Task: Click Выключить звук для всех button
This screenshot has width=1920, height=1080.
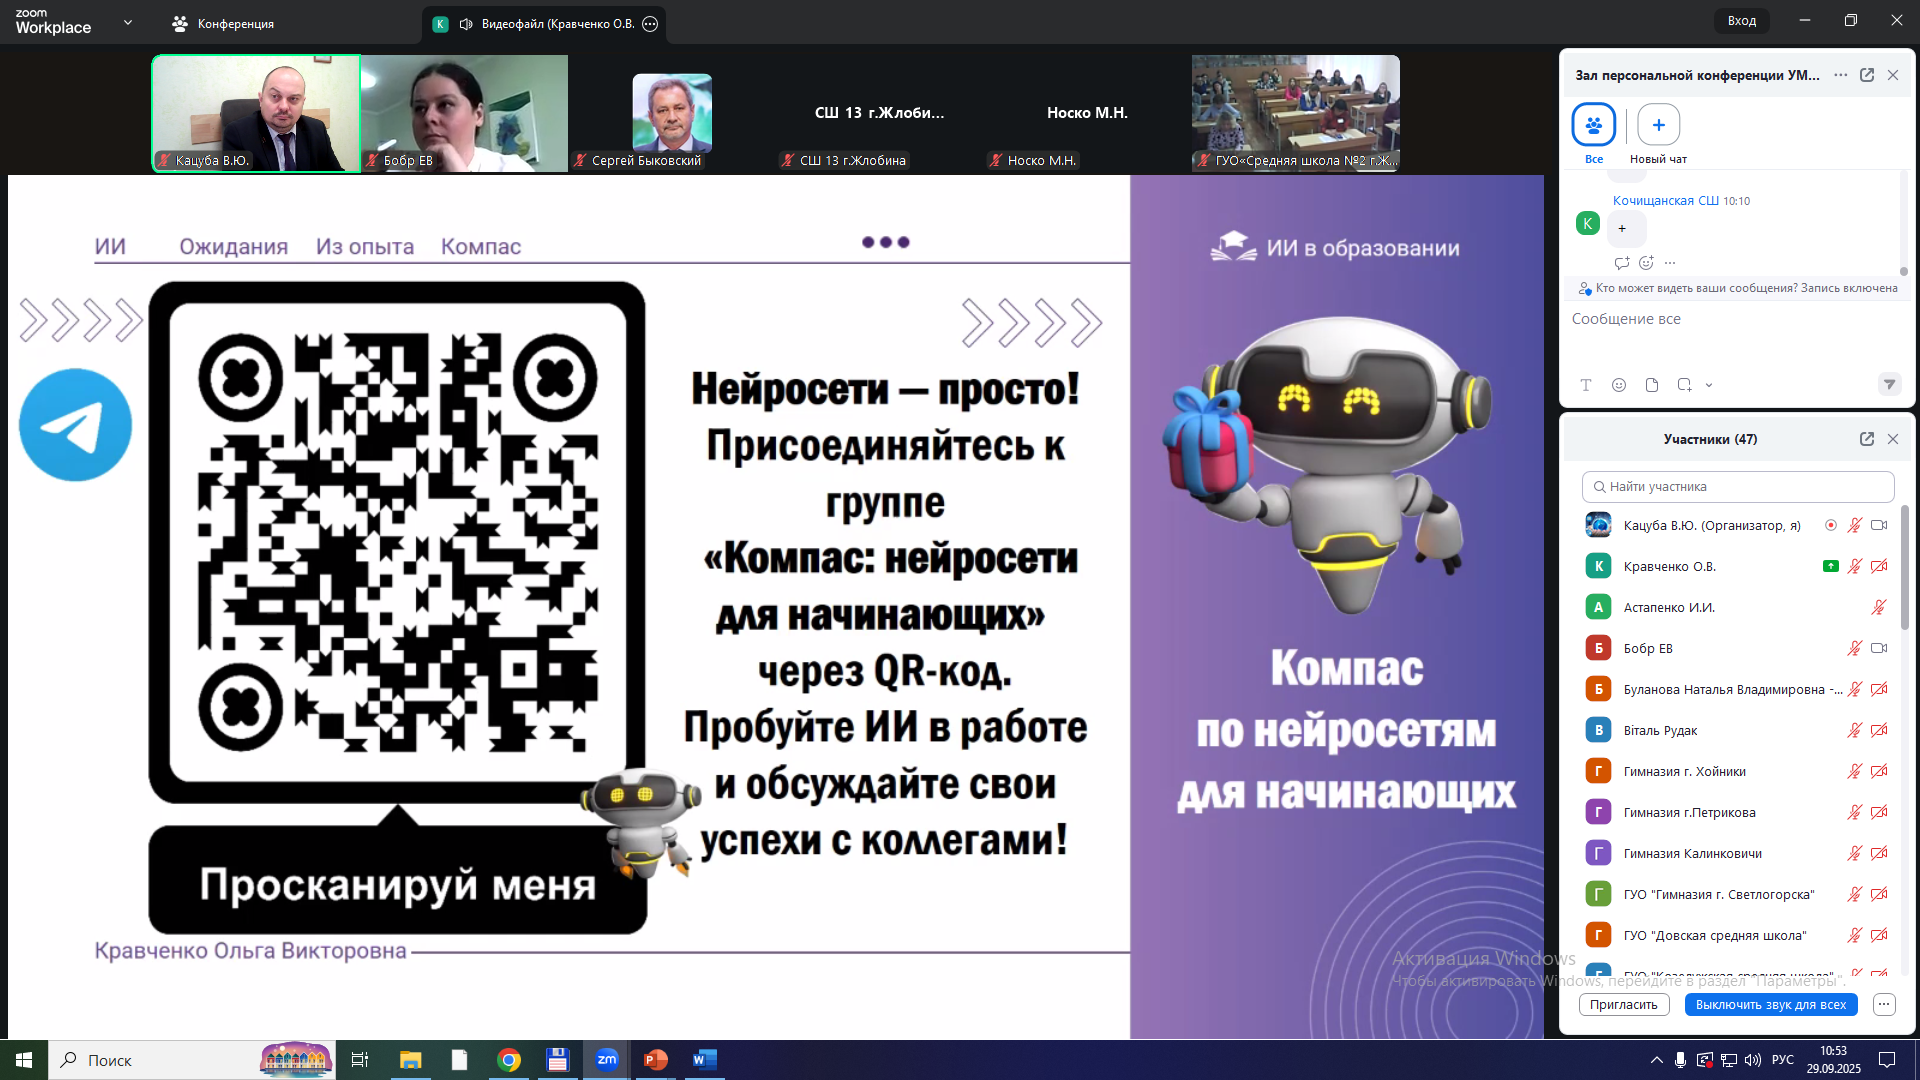Action: pos(1770,1004)
